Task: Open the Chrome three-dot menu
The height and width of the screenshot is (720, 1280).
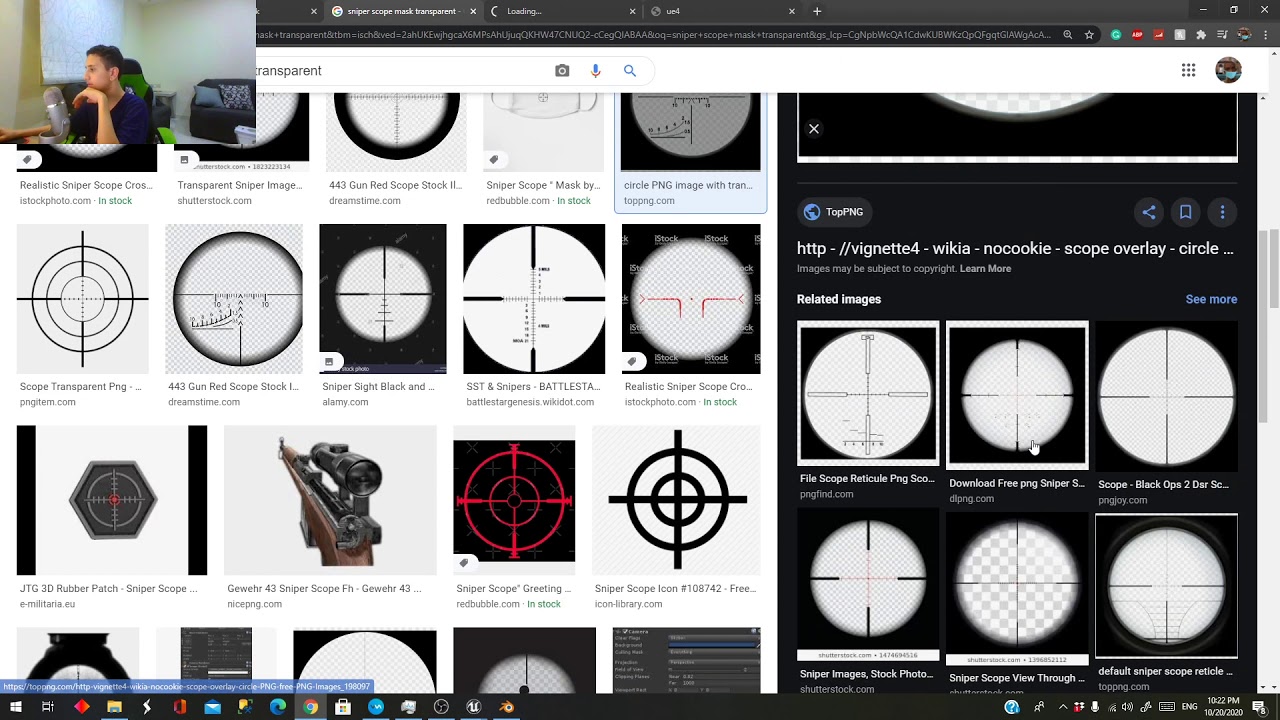Action: [x=1264, y=35]
